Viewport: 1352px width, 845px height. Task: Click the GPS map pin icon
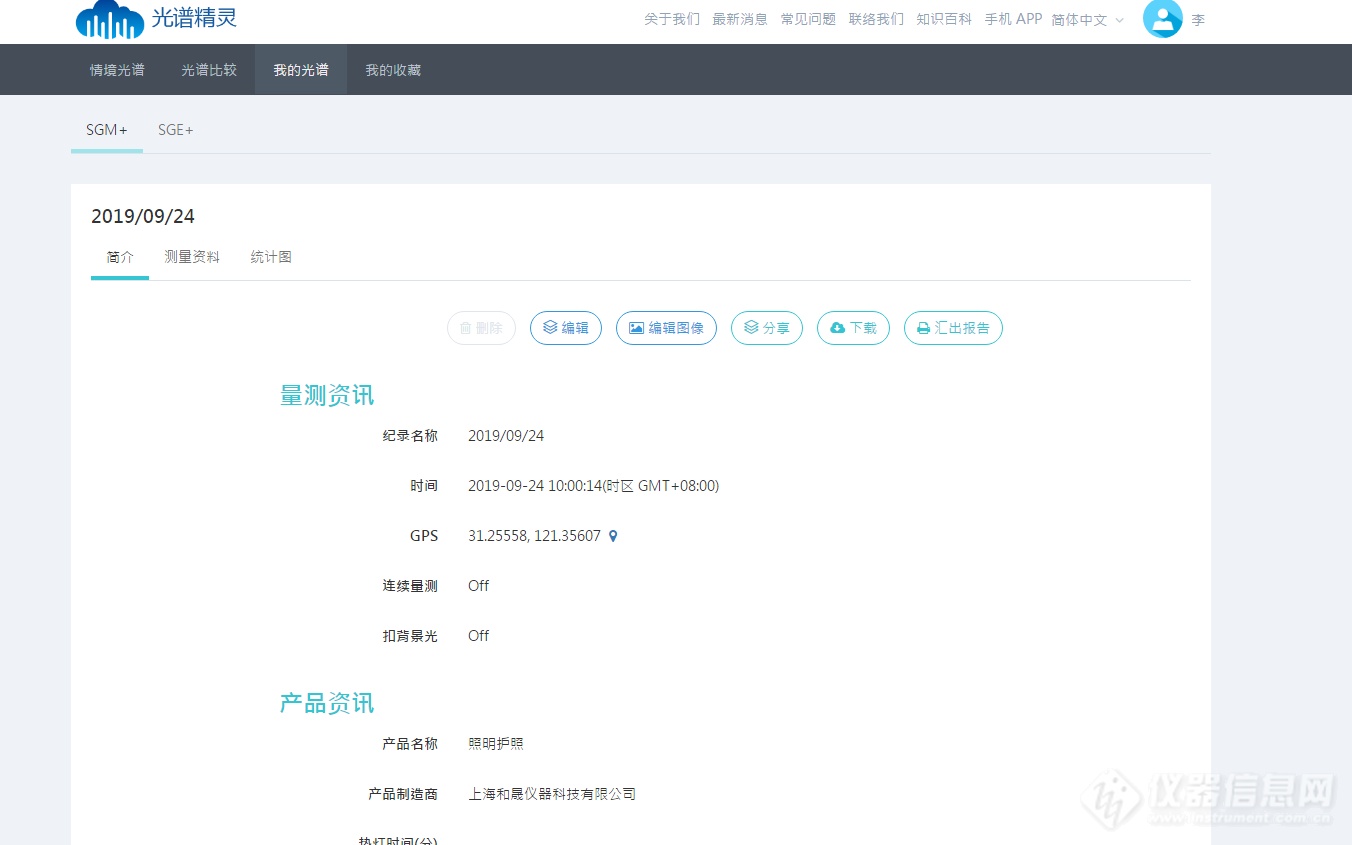pos(613,536)
